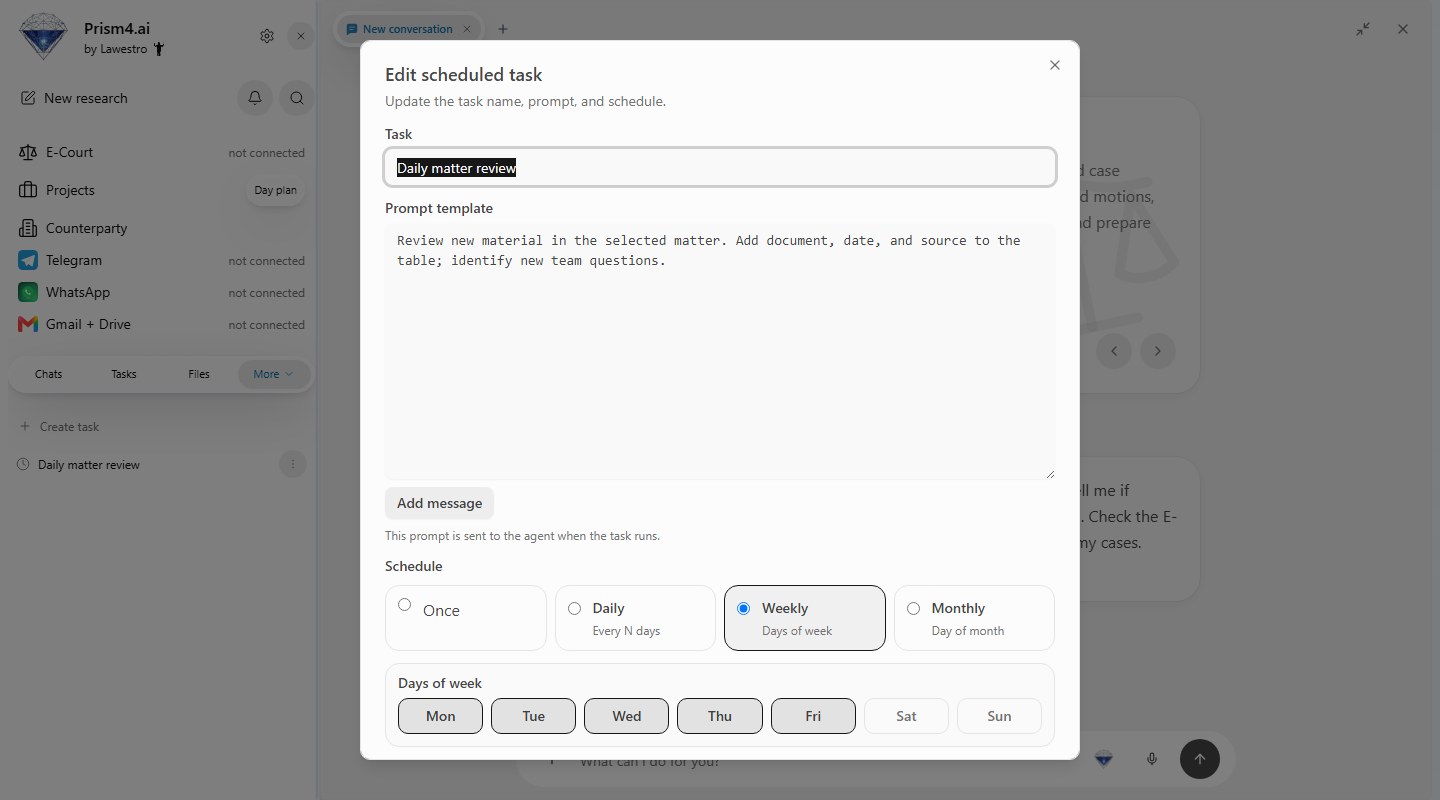Image resolution: width=1440 pixels, height=800 pixels.
Task: Expand the More dropdown
Action: [x=274, y=374]
